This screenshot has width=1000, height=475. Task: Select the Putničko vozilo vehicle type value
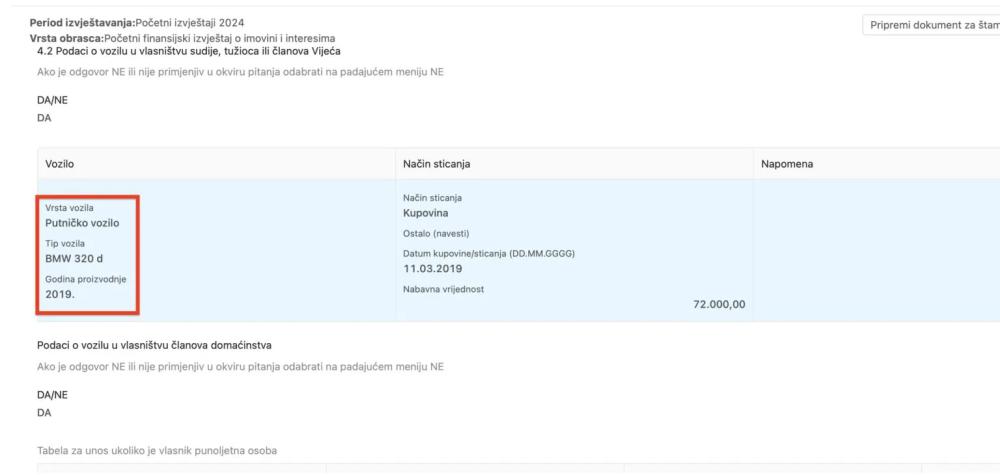83,223
